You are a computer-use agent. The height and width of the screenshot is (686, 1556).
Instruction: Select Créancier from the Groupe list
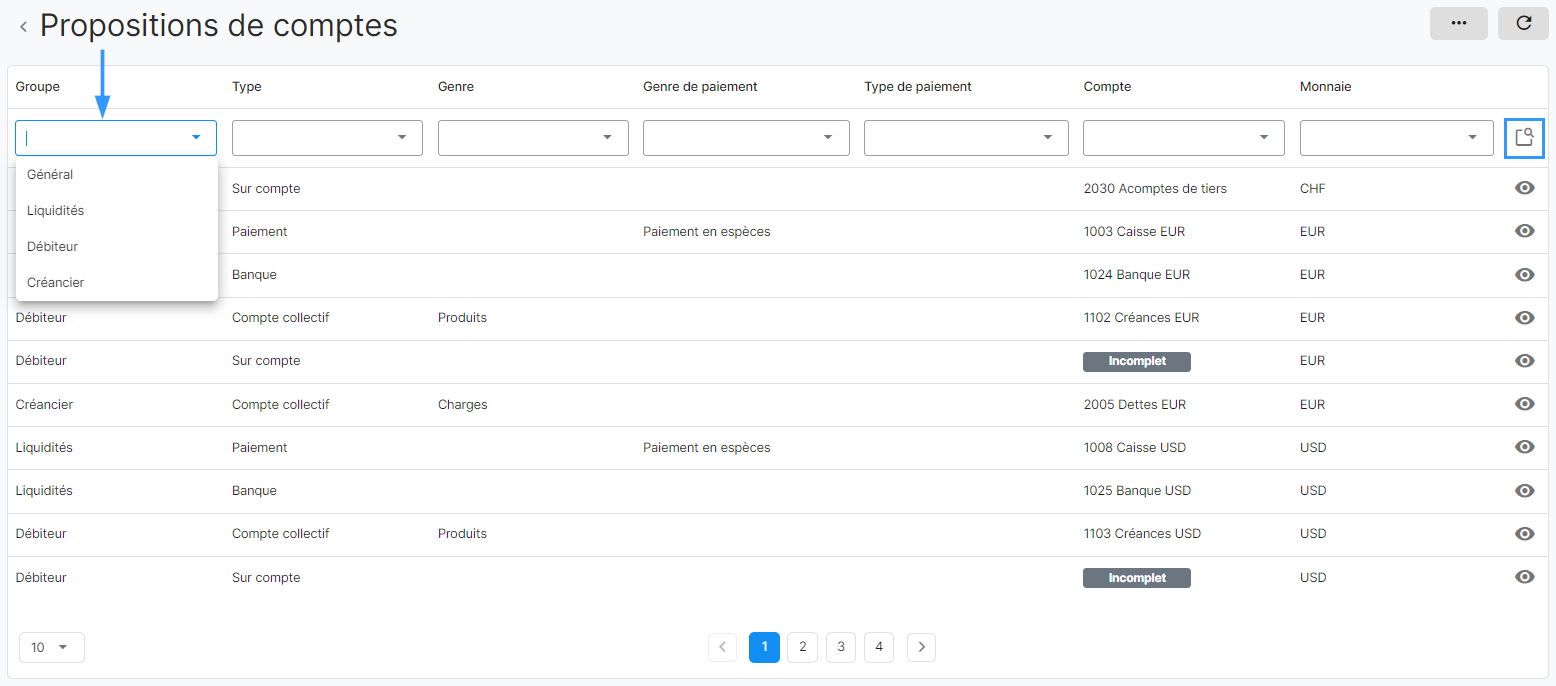(x=117, y=282)
